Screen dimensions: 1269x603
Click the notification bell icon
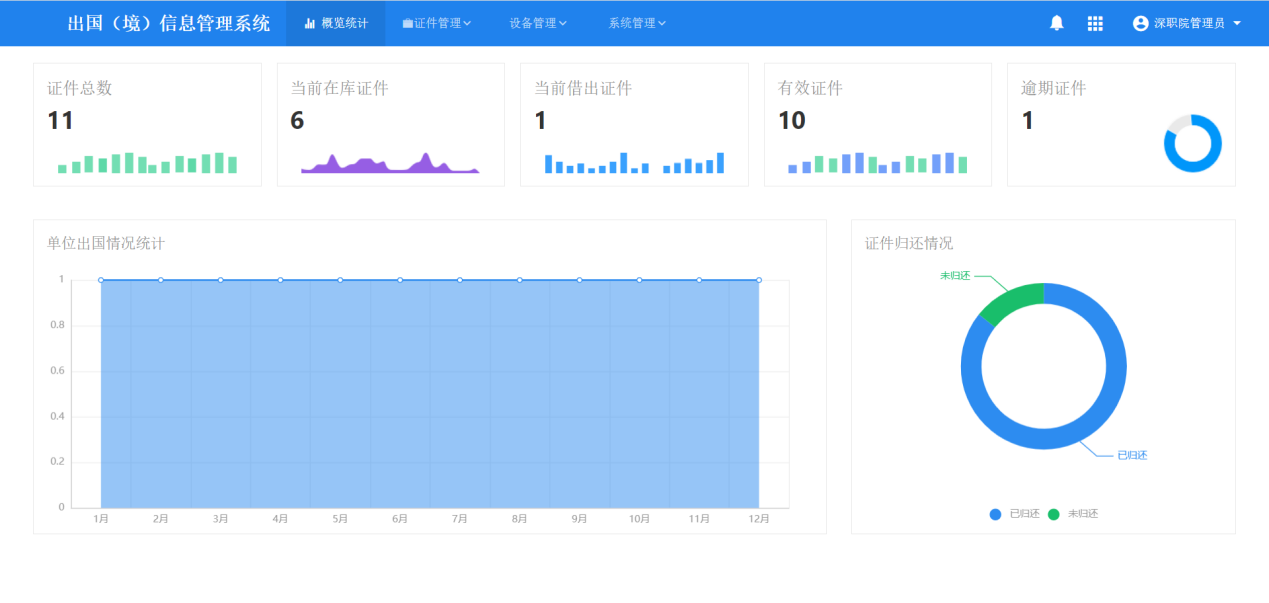pyautogui.click(x=1056, y=23)
